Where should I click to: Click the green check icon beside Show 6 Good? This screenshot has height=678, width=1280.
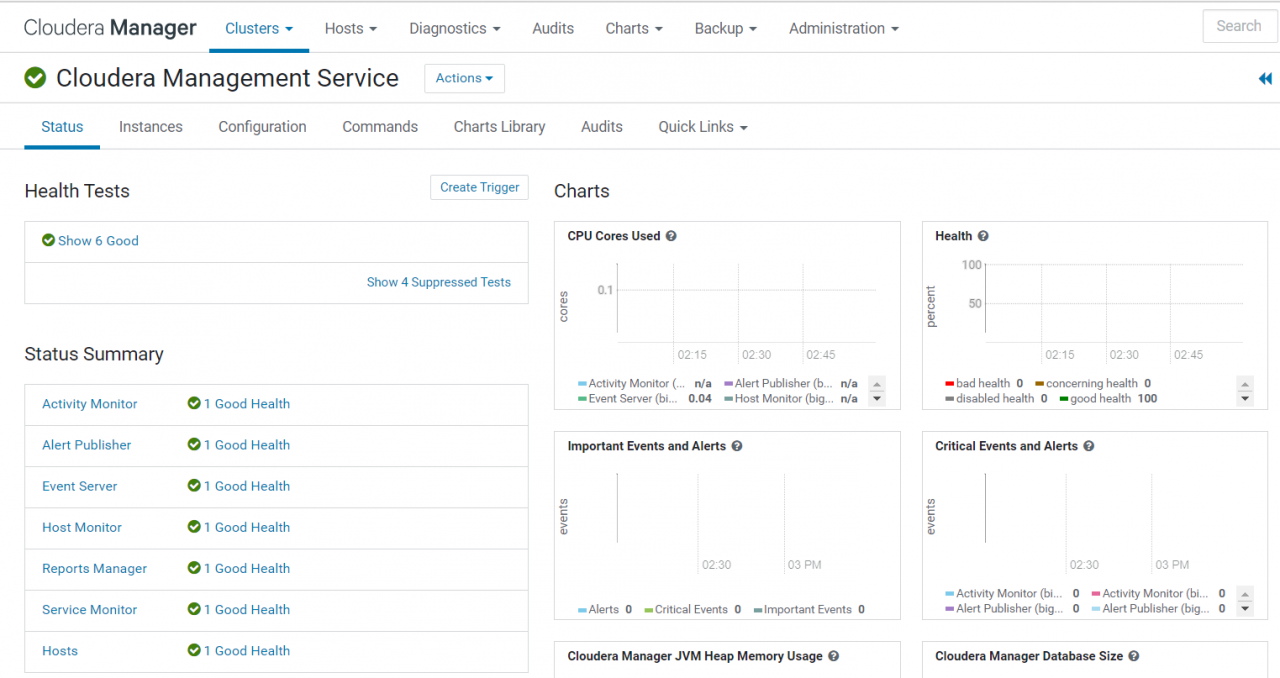48,240
